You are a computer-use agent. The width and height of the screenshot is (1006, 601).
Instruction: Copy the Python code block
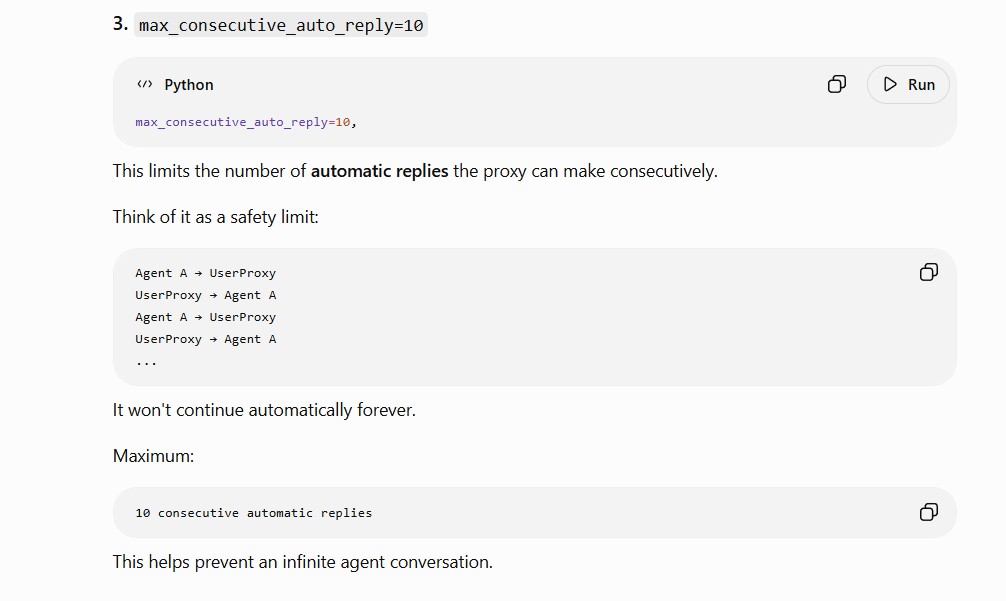[x=837, y=84]
